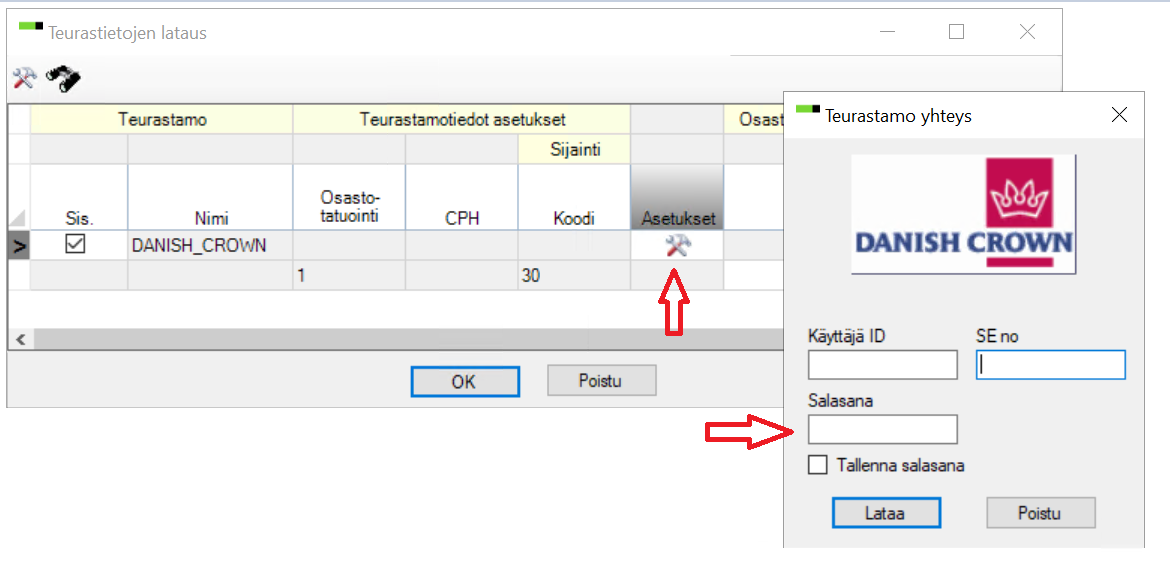
Task: Click the Teurastamotiedot asetukset group header
Action: (462, 119)
